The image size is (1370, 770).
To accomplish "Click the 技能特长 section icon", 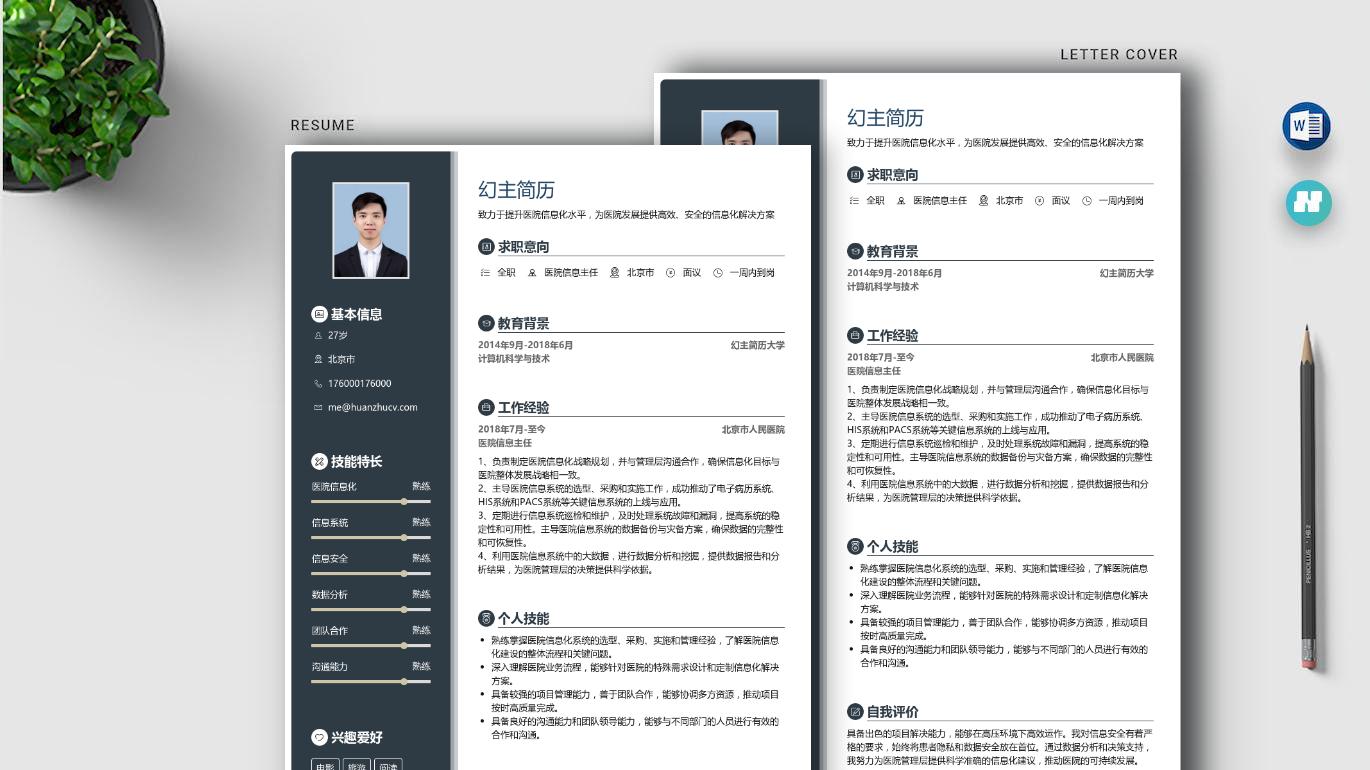I will coord(319,461).
